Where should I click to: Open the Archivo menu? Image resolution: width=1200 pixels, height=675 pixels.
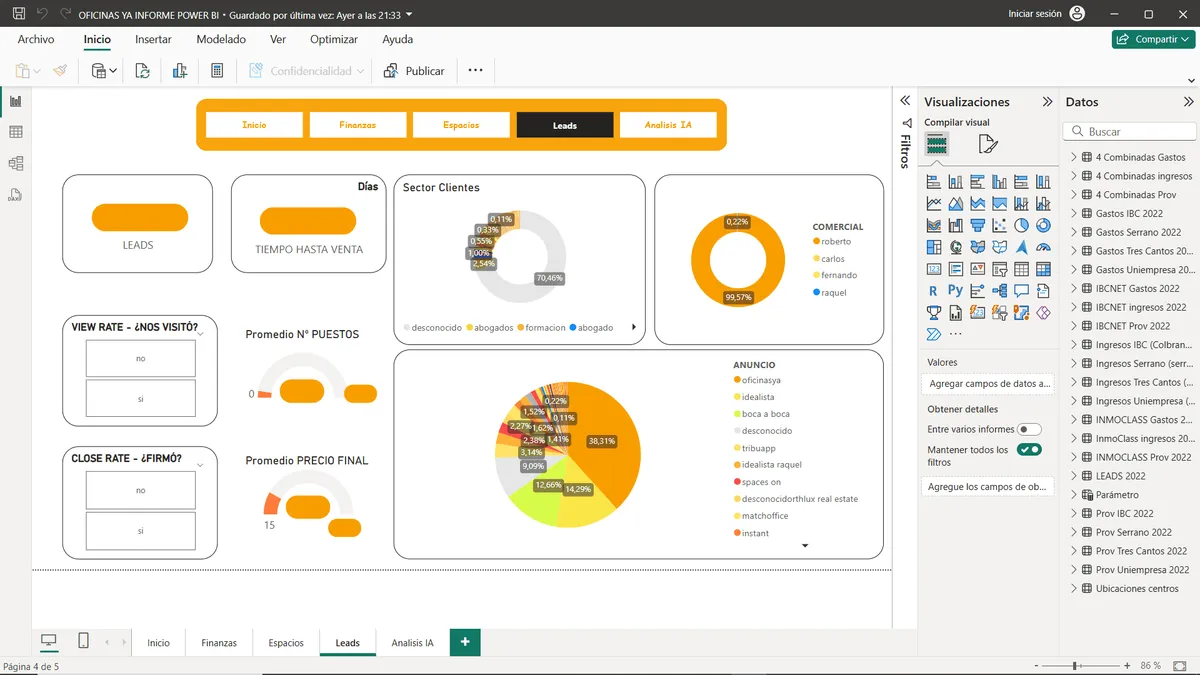pos(36,39)
